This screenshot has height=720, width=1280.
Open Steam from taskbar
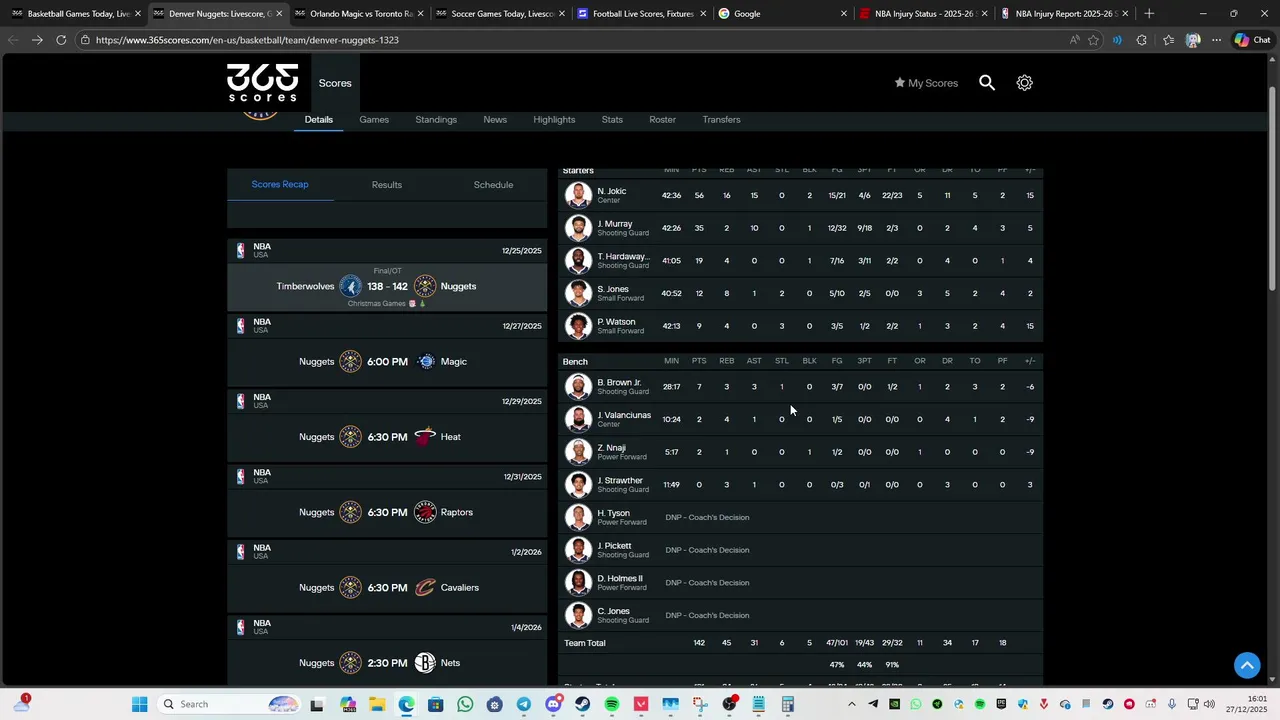(x=582, y=704)
